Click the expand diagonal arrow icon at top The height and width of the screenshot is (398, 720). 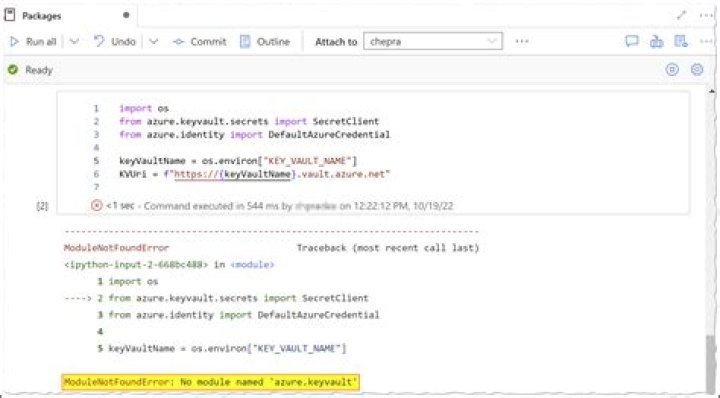(x=681, y=16)
